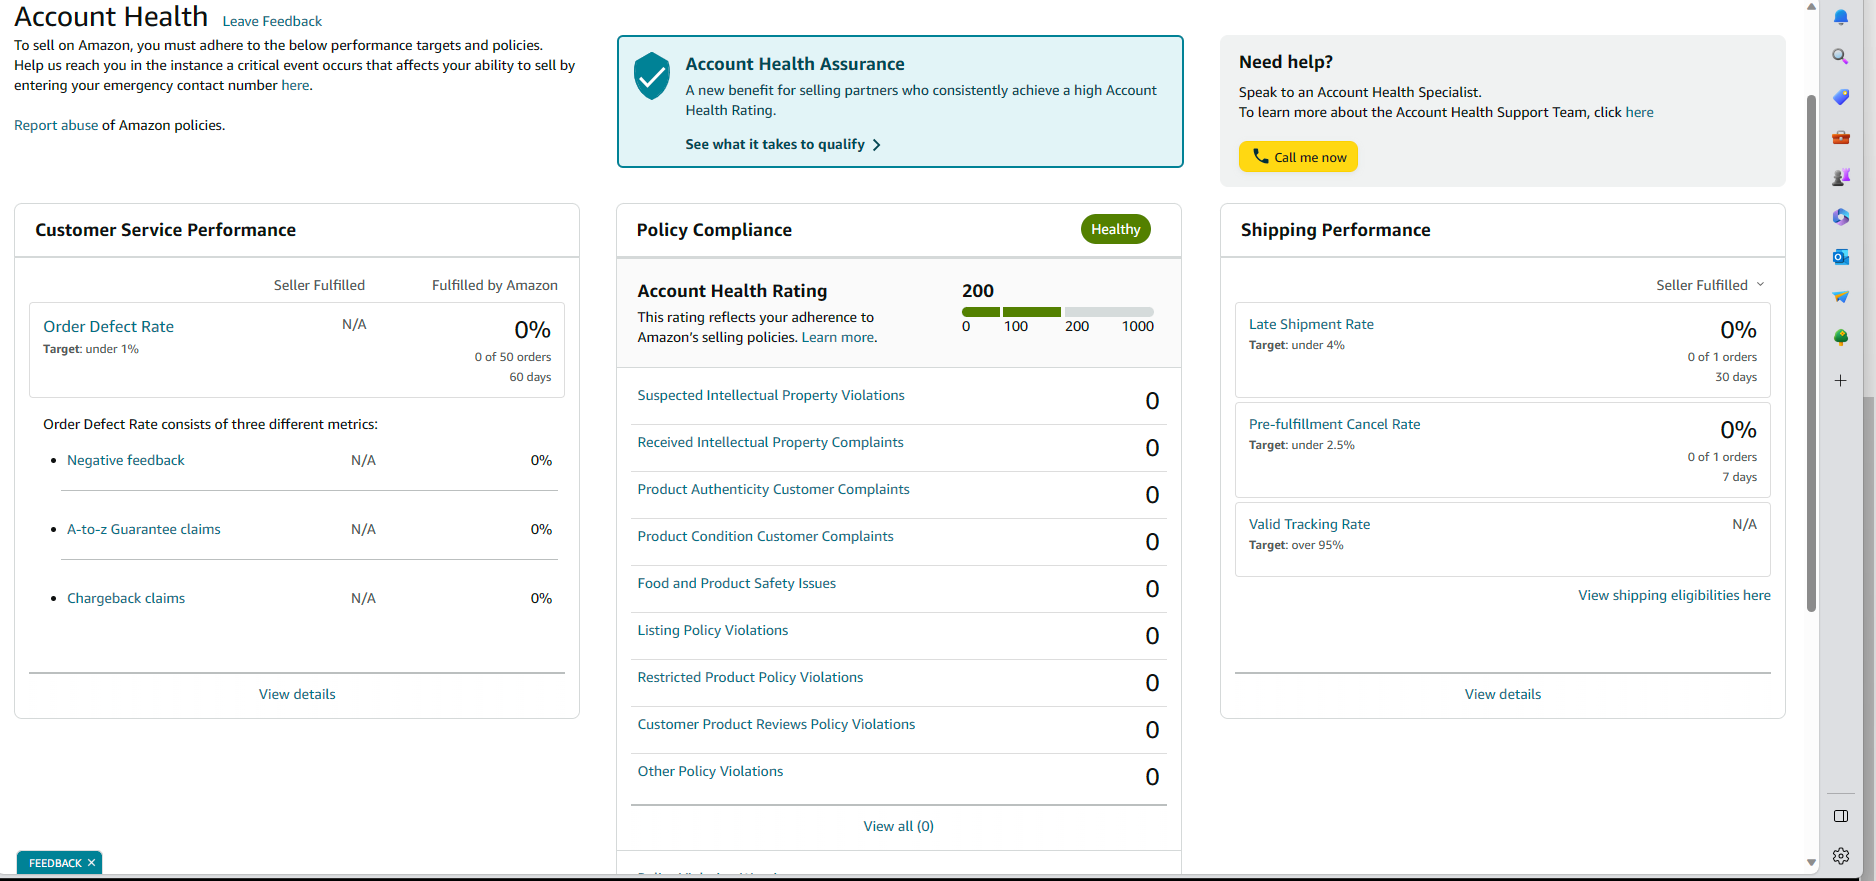
Task: Open the Edge sidebar search icon
Action: [x=1840, y=57]
